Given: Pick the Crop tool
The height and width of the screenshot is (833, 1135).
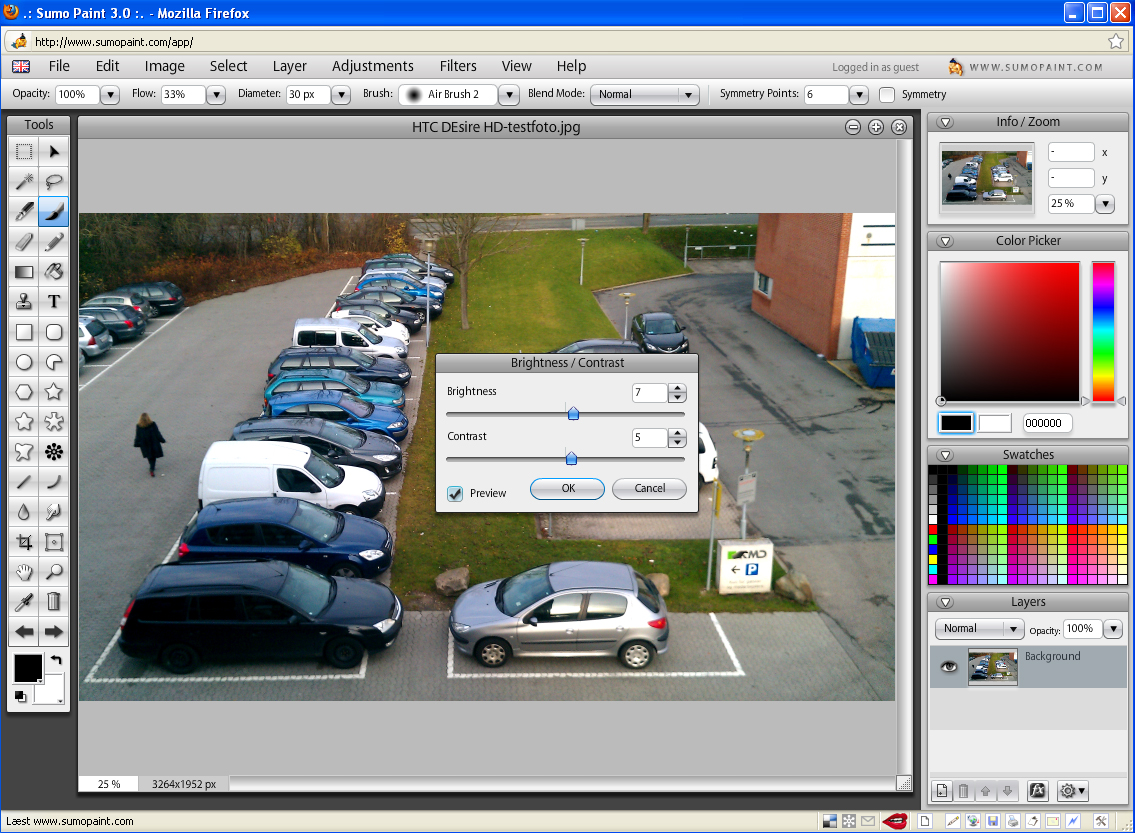Looking at the screenshot, I should [24, 542].
